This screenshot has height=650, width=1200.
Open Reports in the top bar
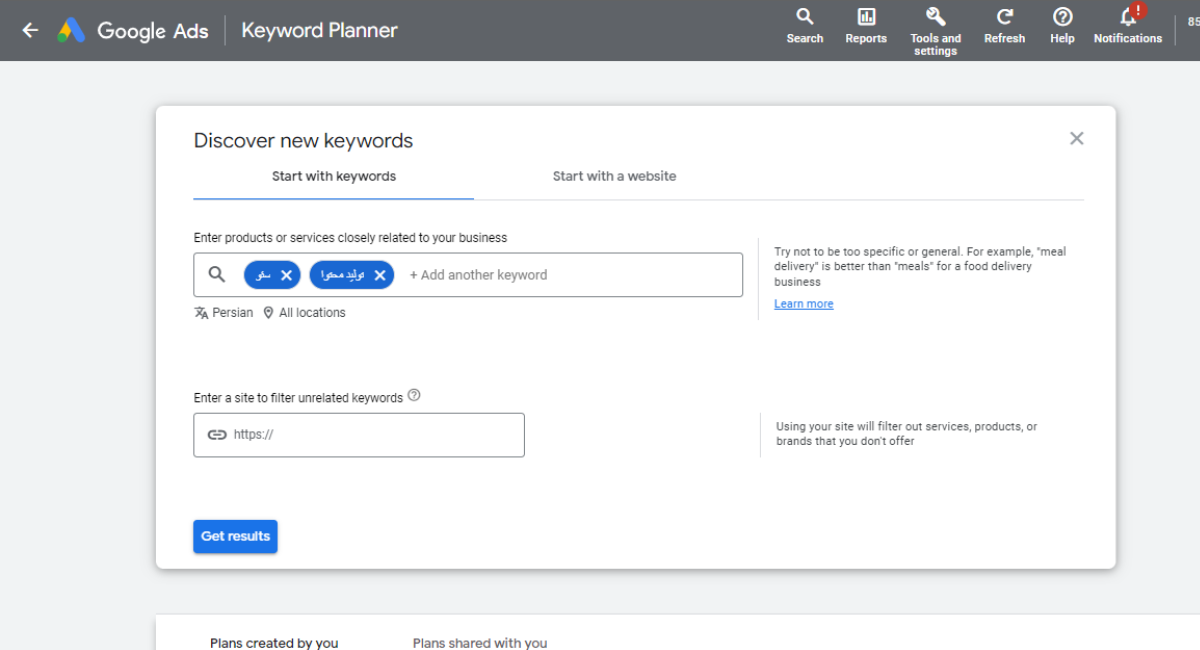[866, 26]
